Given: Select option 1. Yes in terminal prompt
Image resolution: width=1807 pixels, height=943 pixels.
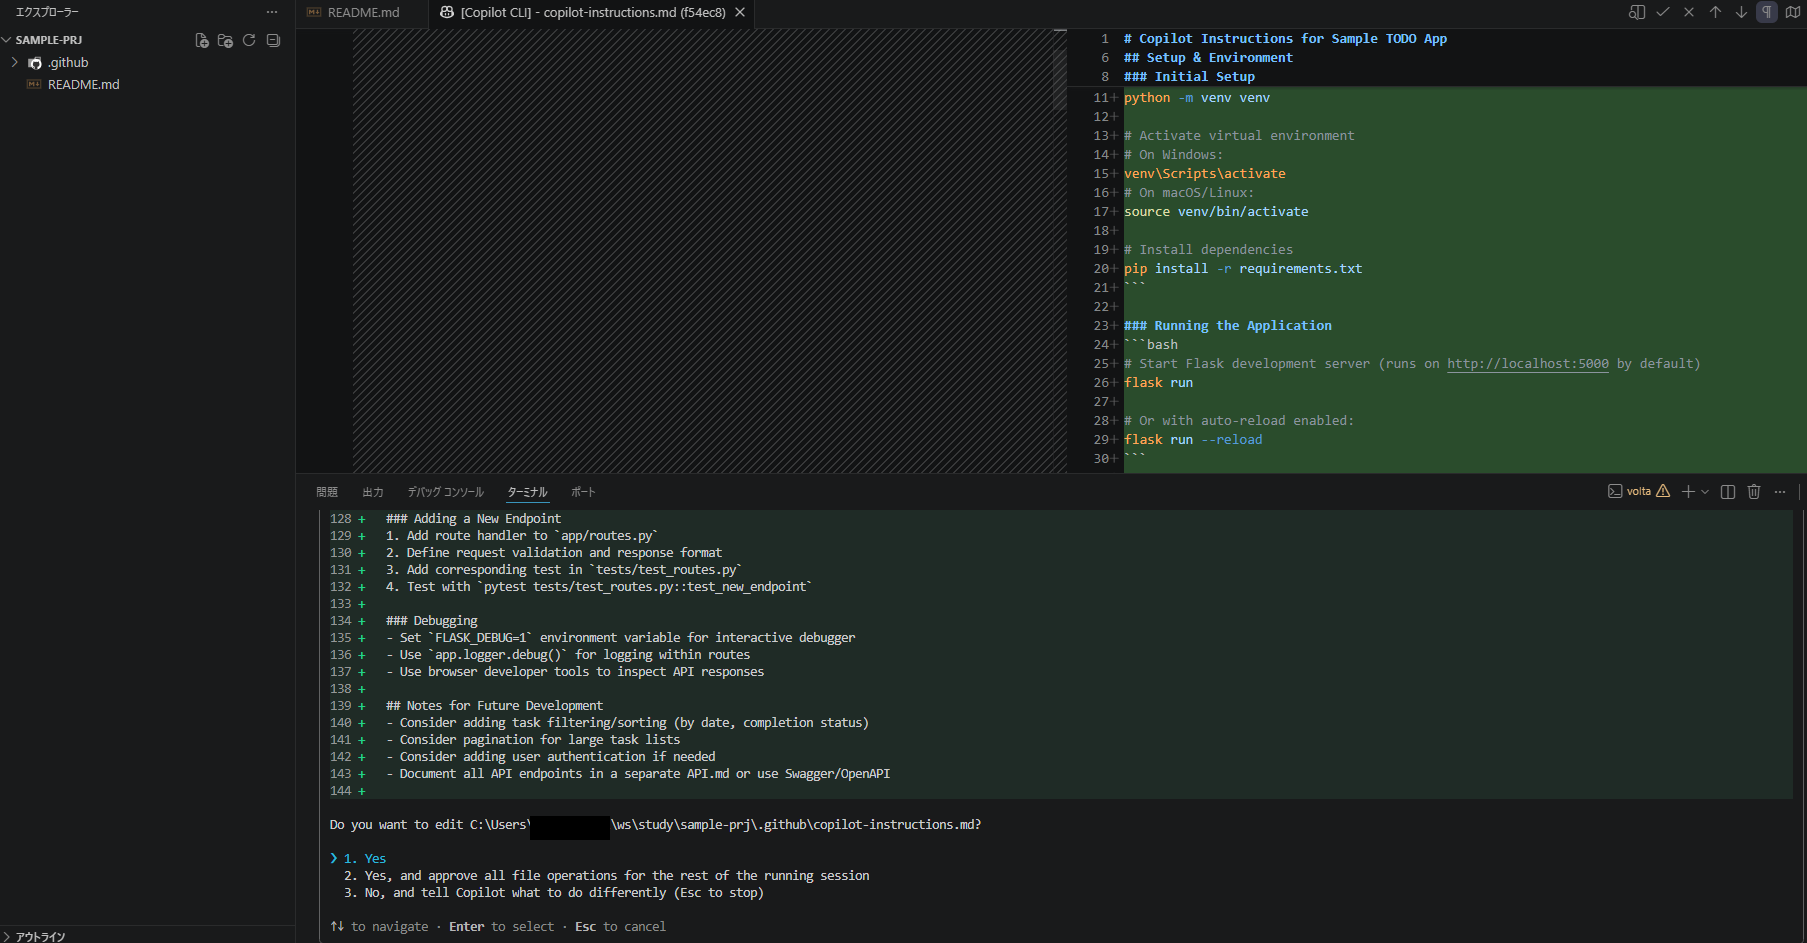Looking at the screenshot, I should 365,859.
